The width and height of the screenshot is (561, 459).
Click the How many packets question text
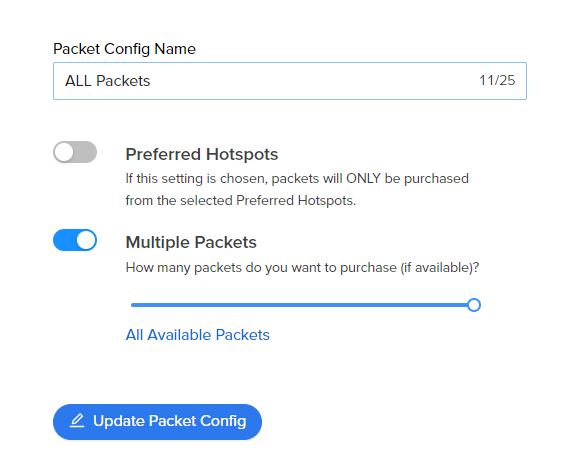click(x=302, y=268)
